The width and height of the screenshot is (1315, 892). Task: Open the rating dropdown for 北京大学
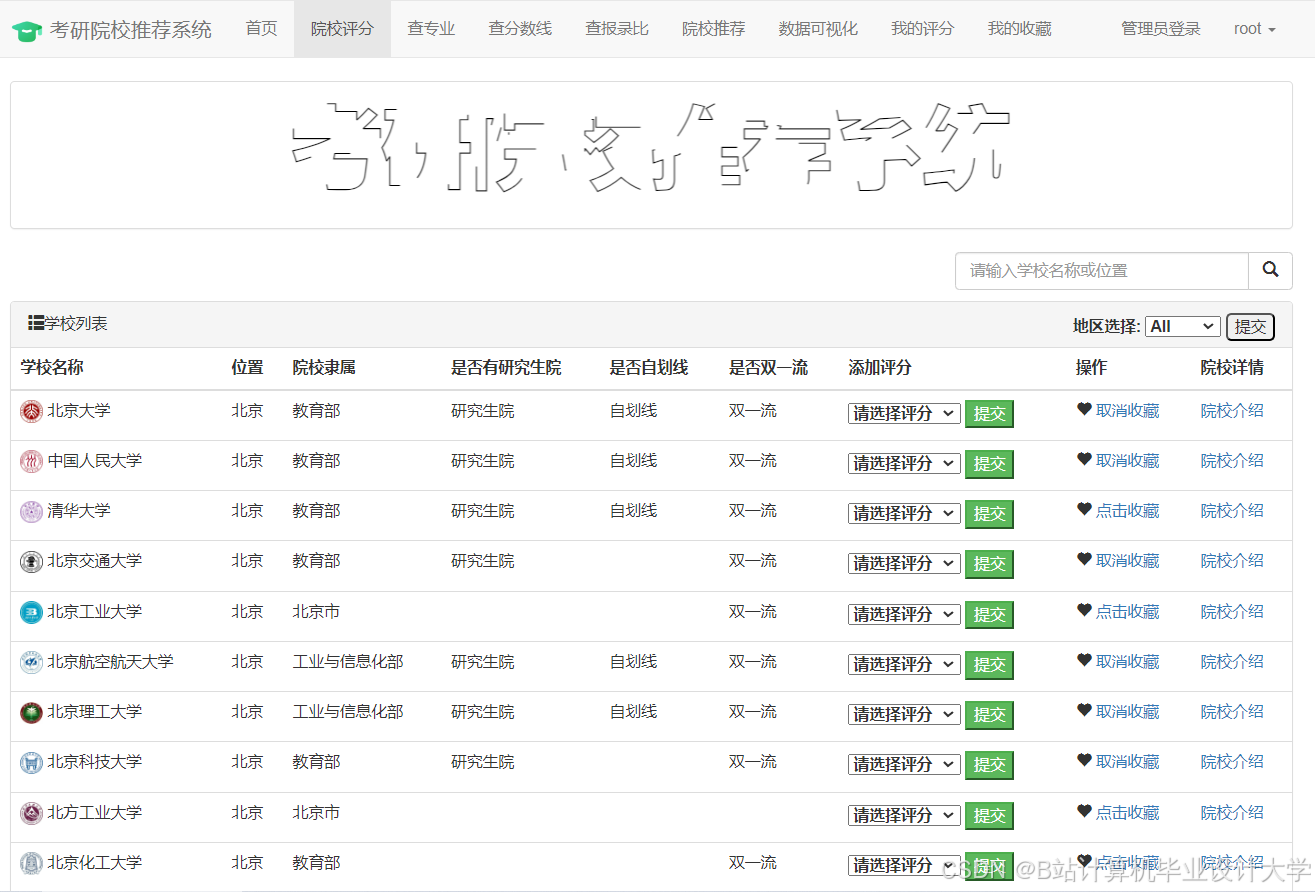point(904,413)
